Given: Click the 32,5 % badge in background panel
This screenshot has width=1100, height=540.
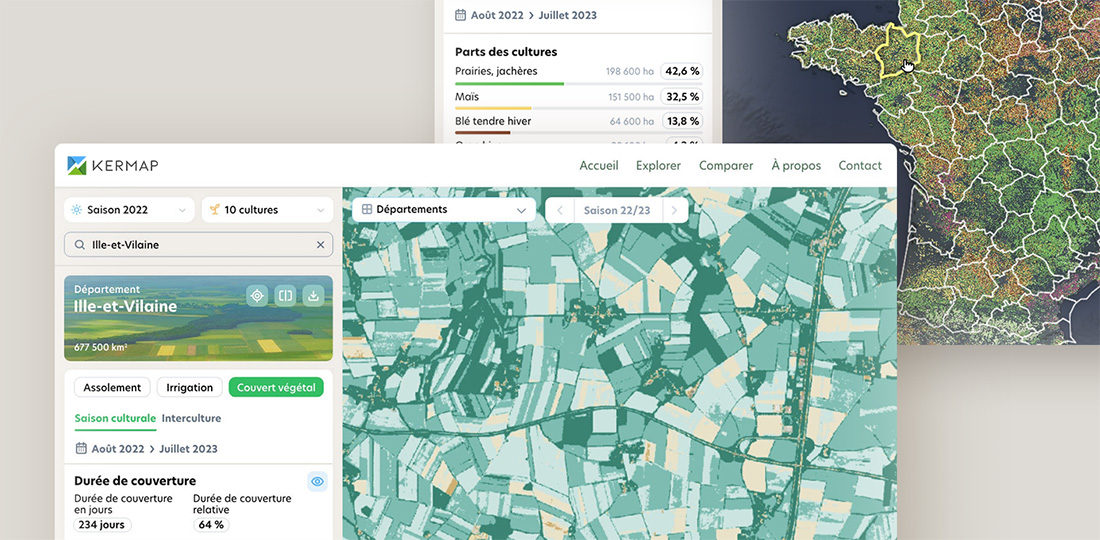Looking at the screenshot, I should tap(683, 97).
